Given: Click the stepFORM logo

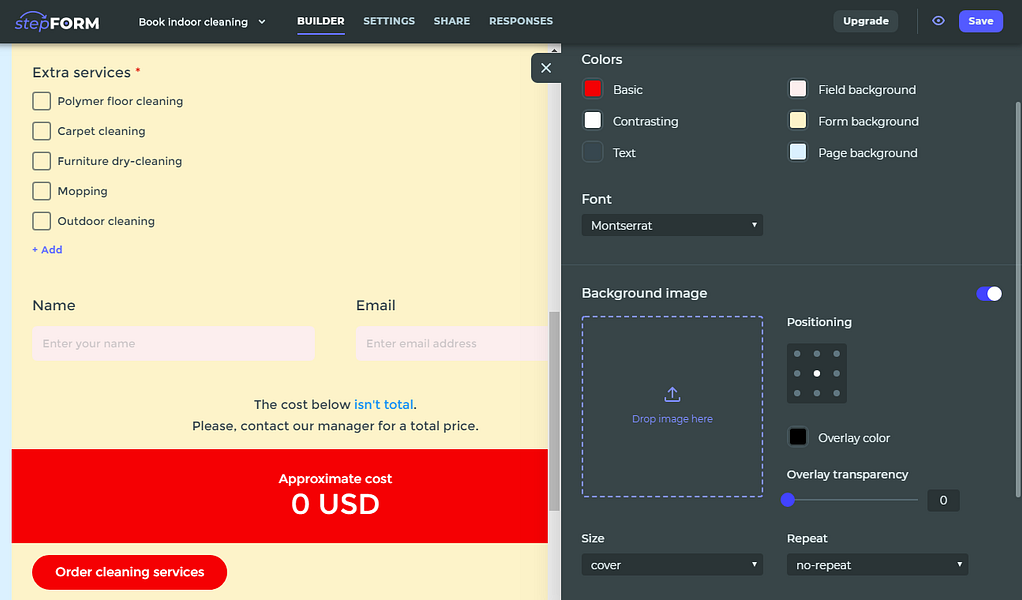Looking at the screenshot, I should tap(57, 21).
